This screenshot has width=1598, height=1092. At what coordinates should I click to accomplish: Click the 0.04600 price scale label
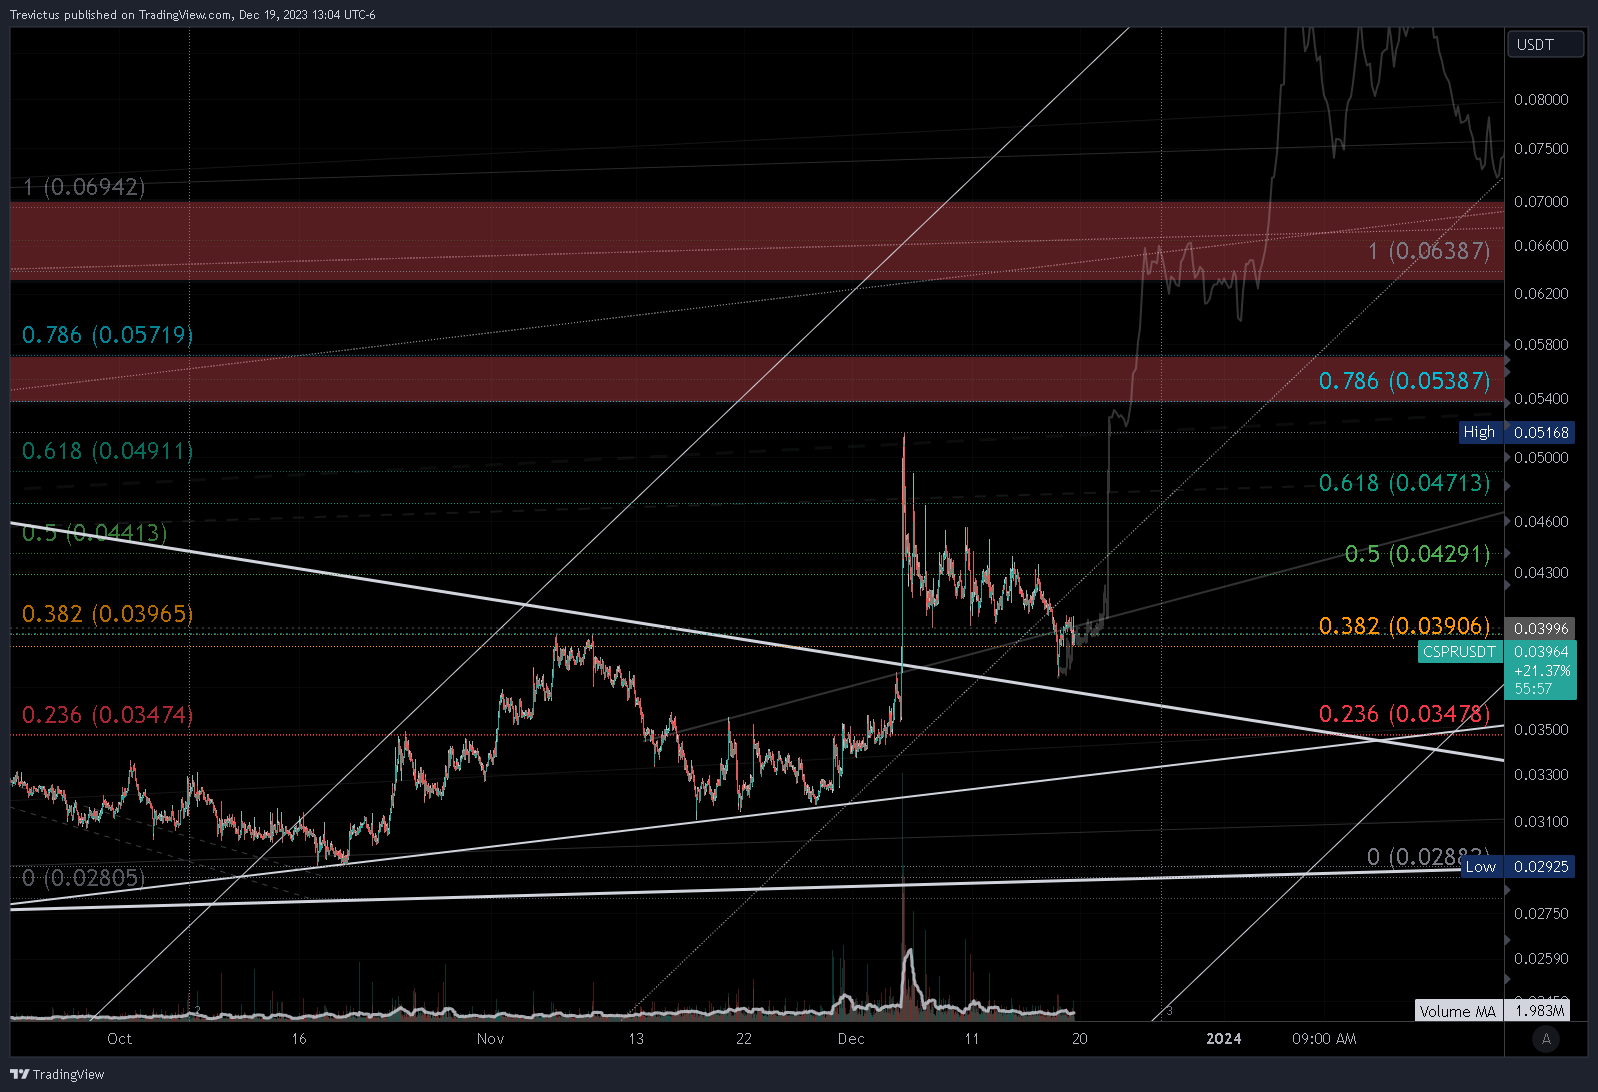(x=1541, y=522)
